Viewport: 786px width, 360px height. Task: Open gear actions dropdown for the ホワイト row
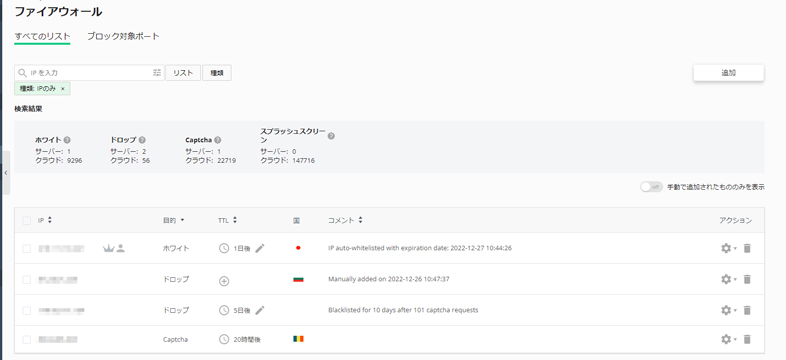728,248
